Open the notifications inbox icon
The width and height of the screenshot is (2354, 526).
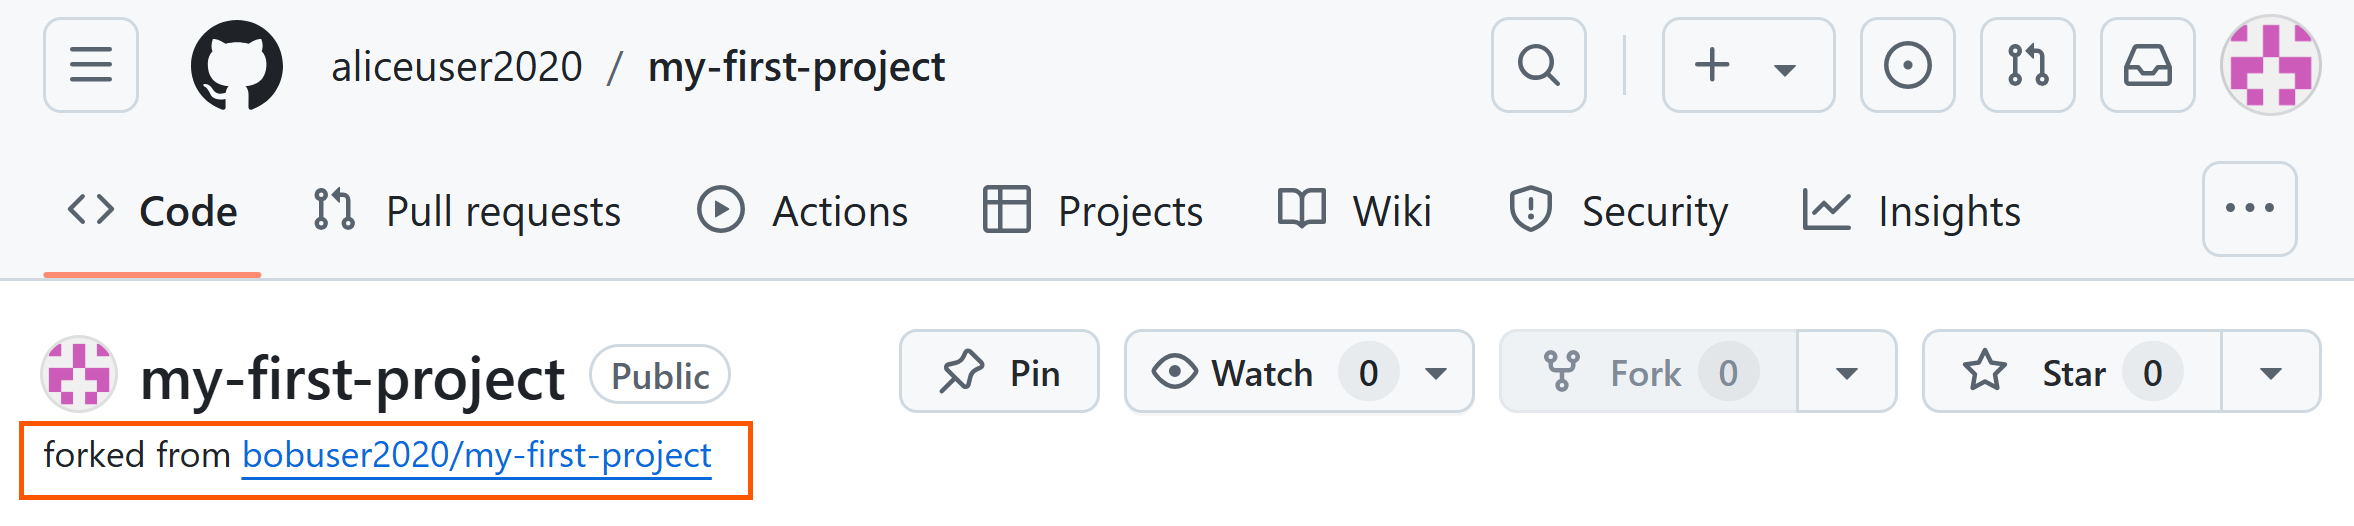[2147, 66]
